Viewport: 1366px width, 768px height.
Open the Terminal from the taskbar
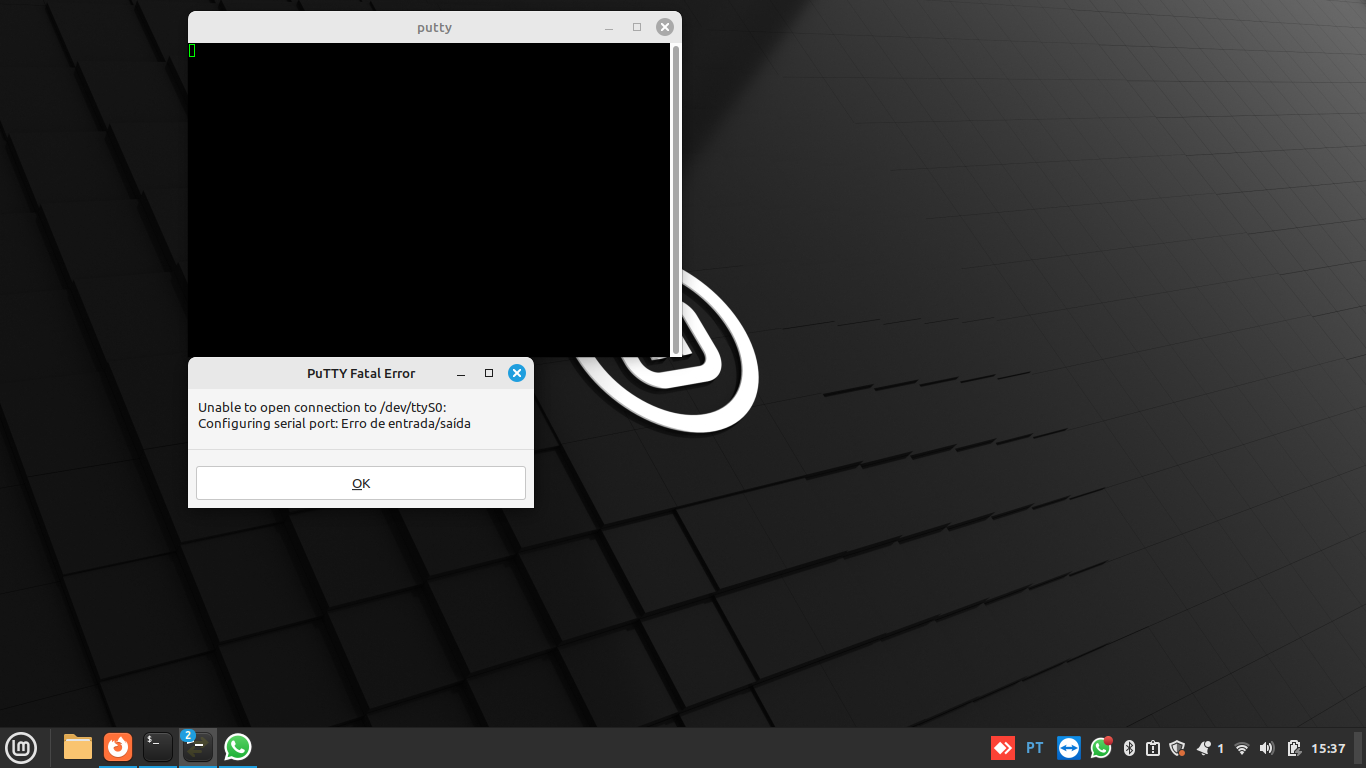point(158,747)
